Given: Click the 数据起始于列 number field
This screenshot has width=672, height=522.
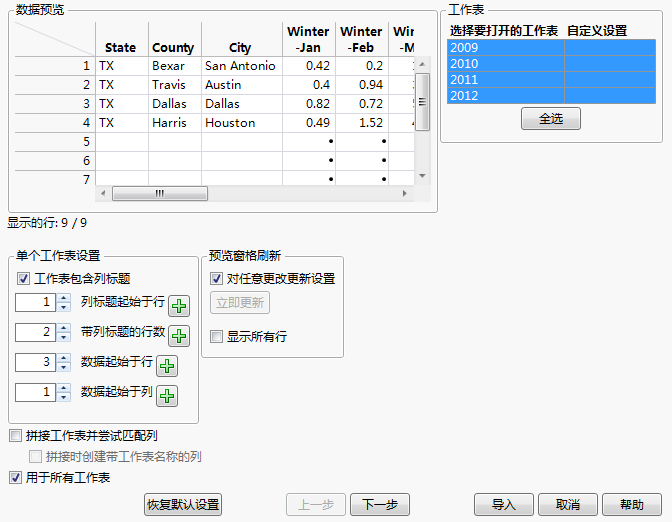Looking at the screenshot, I should 35,392.
